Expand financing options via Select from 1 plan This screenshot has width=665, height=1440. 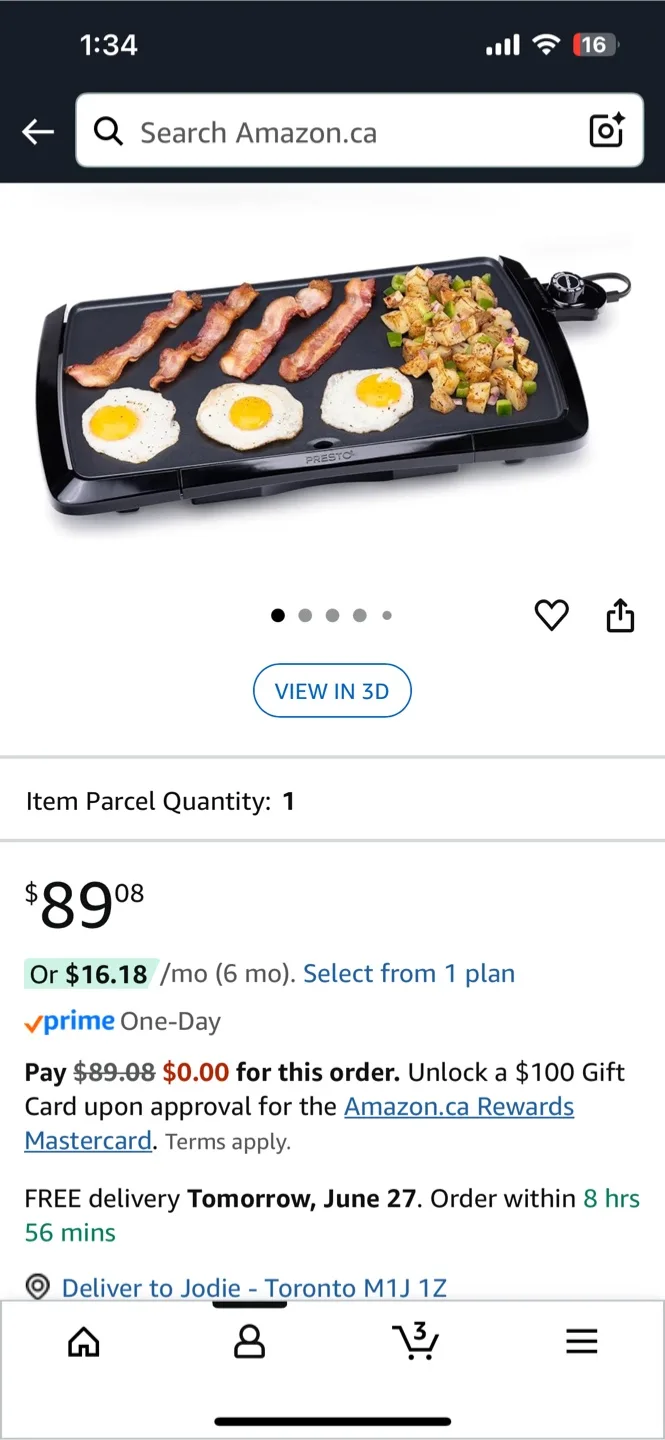click(x=409, y=973)
